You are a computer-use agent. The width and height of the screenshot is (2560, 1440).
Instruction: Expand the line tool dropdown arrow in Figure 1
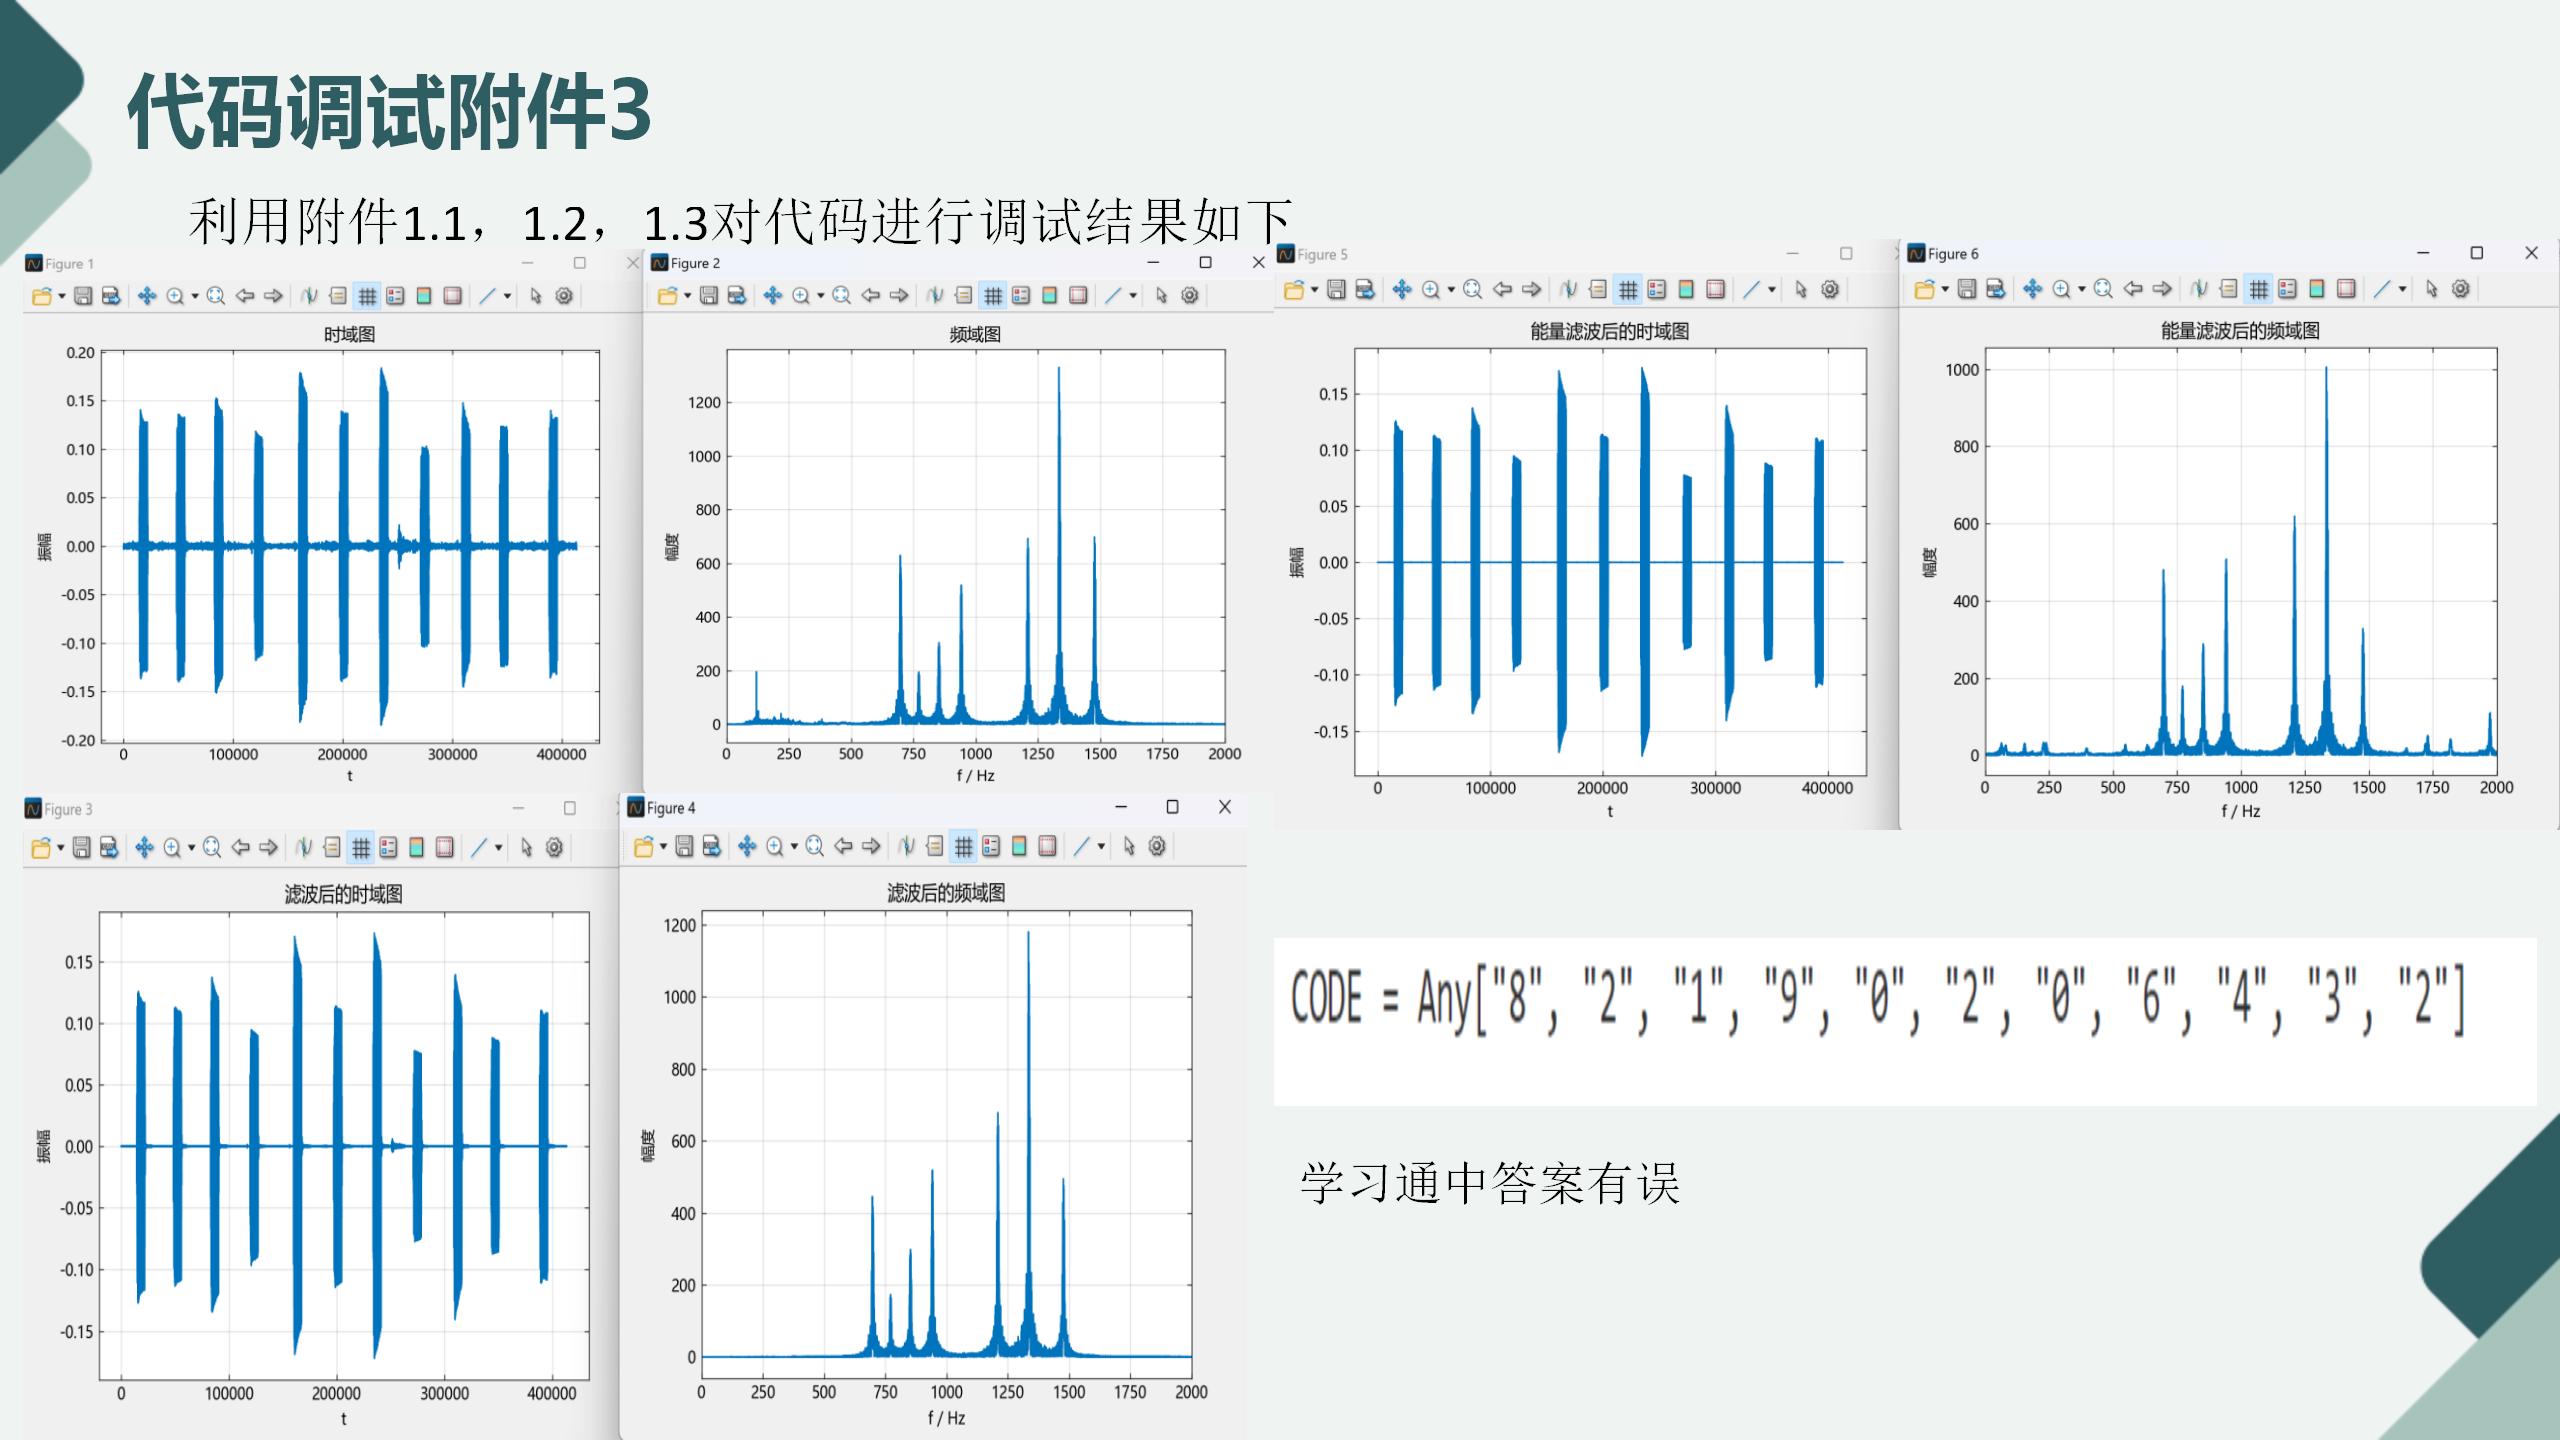(x=507, y=296)
